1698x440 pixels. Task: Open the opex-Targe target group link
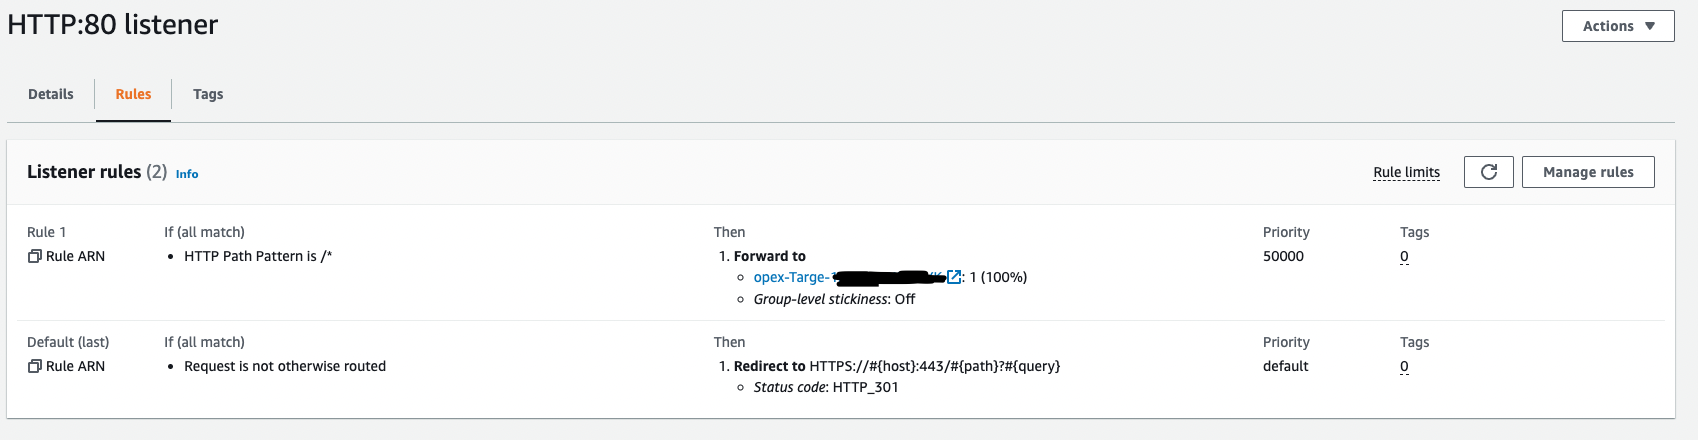[849, 277]
